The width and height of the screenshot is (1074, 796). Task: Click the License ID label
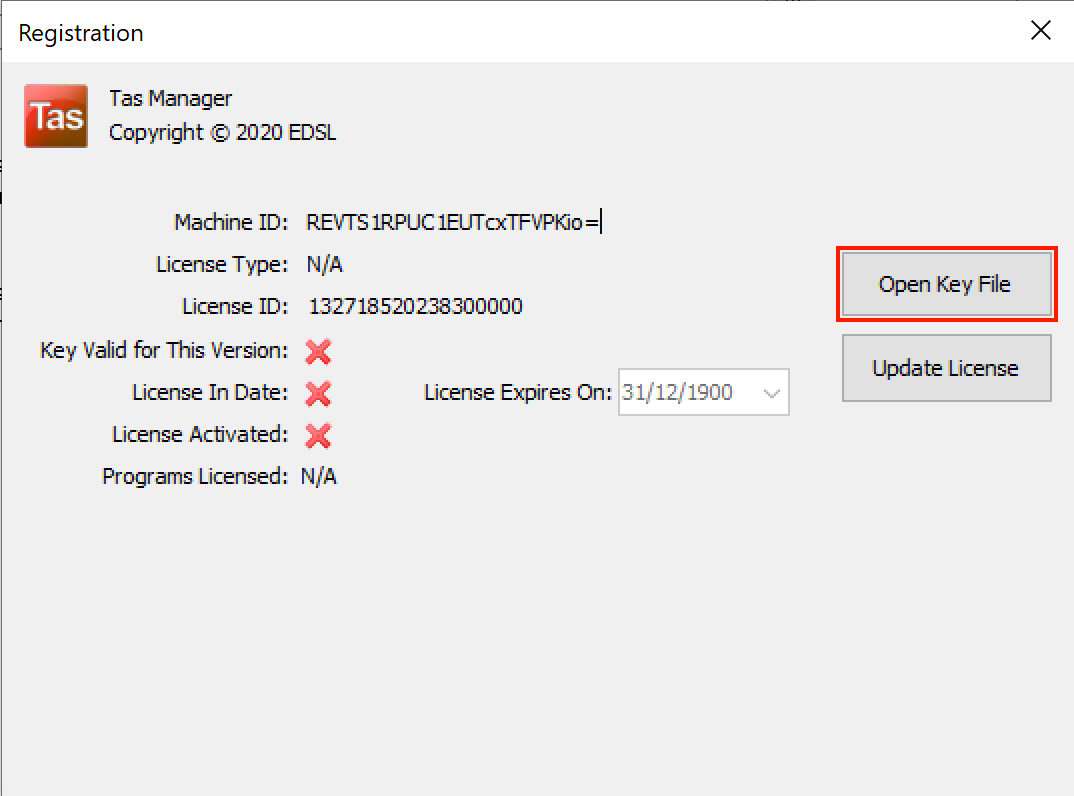(235, 306)
